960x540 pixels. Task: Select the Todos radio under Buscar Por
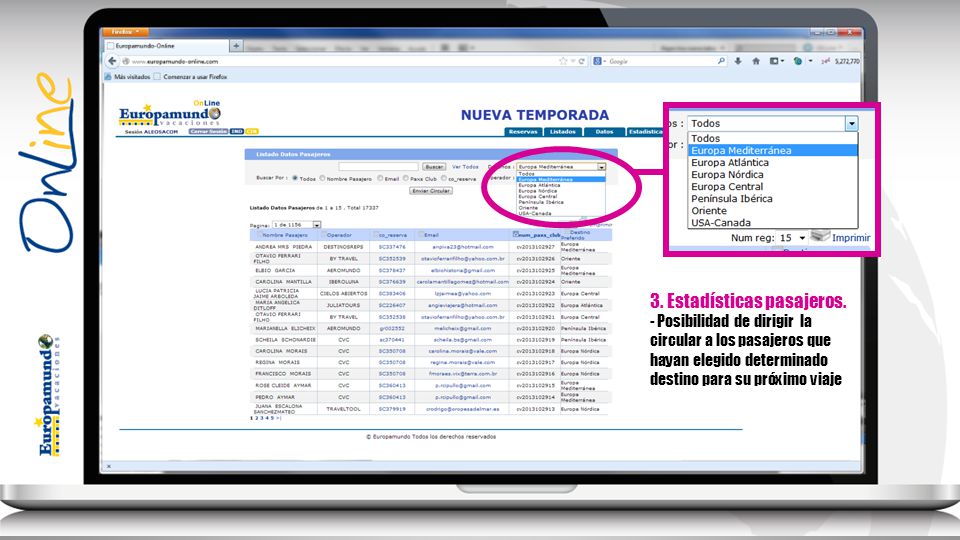click(x=295, y=178)
